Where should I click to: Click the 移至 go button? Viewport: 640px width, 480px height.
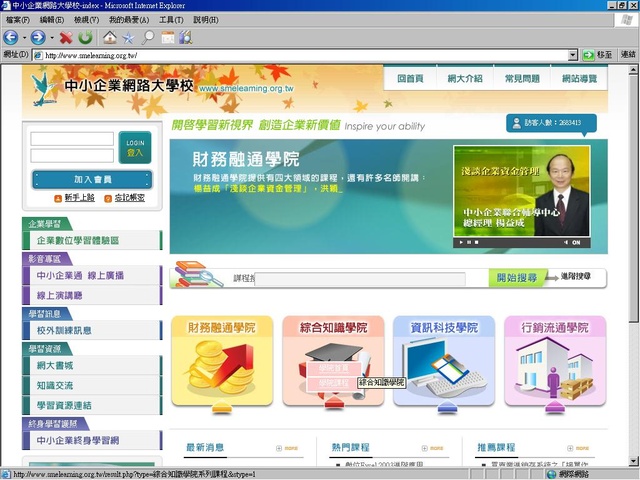coord(598,55)
